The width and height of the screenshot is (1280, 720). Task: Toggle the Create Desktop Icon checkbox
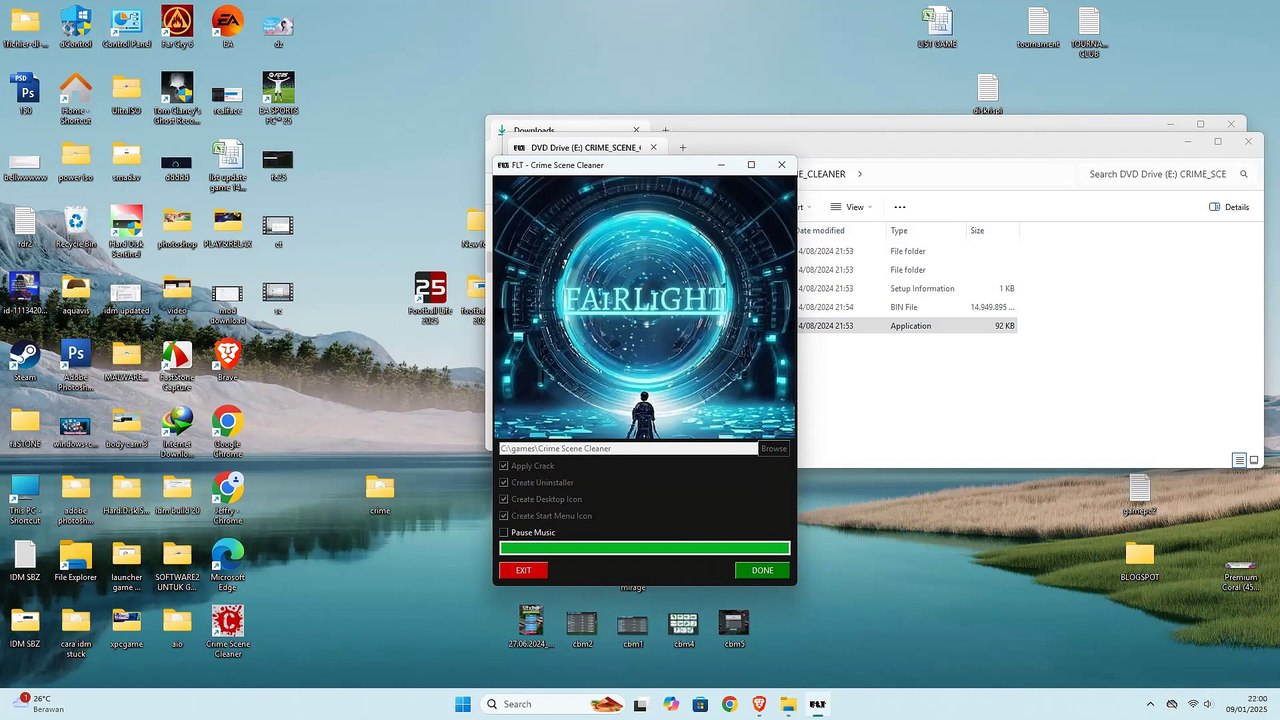[504, 499]
